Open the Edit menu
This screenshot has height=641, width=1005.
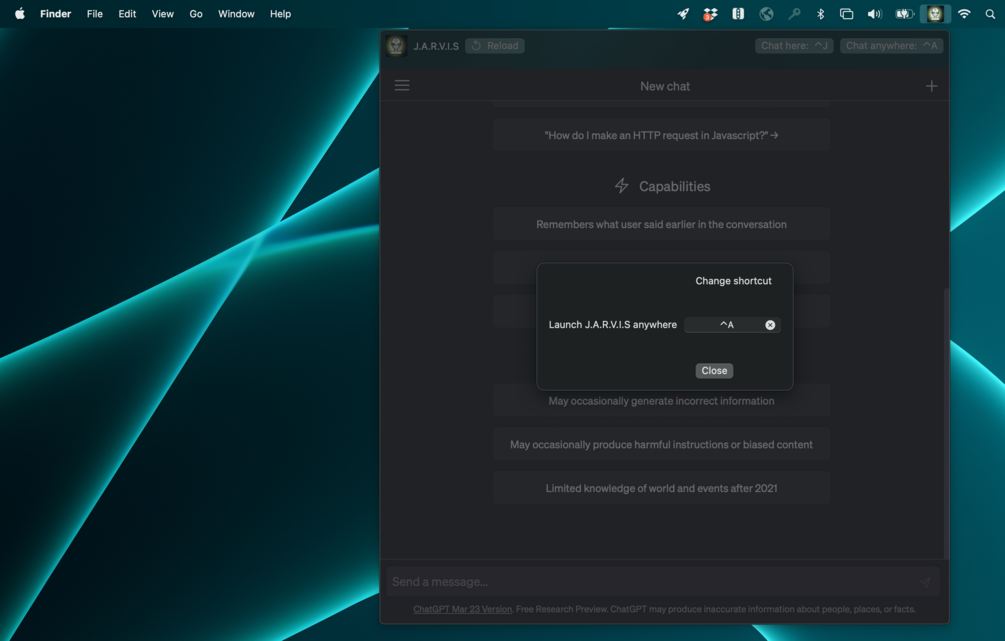click(127, 13)
